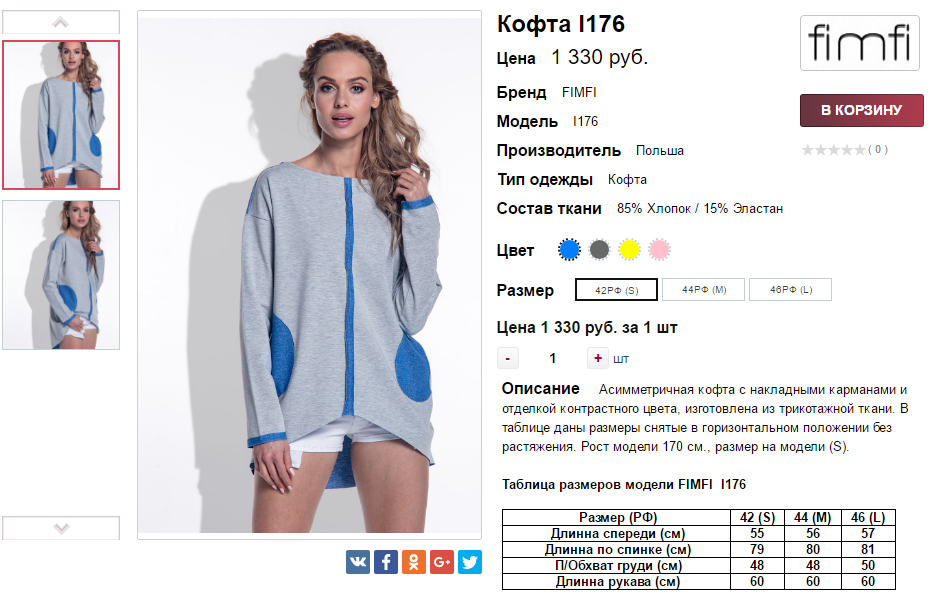Open the second product thumbnail

coord(60,275)
